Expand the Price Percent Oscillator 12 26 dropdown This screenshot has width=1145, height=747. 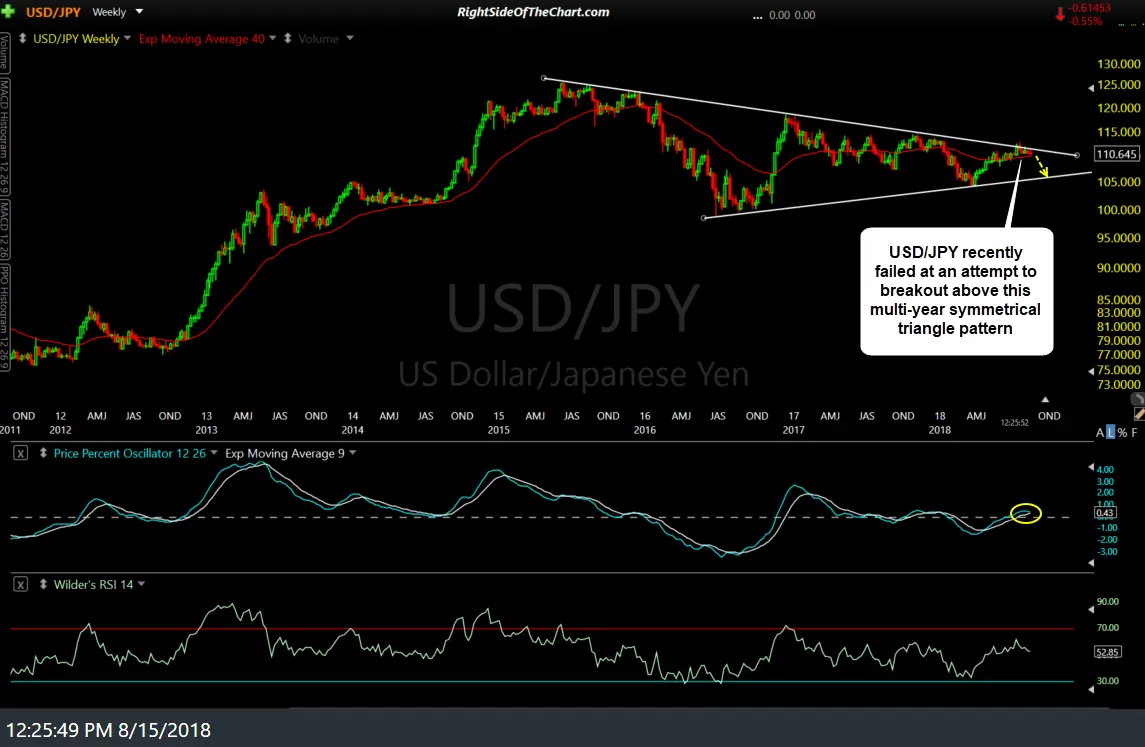tap(214, 453)
